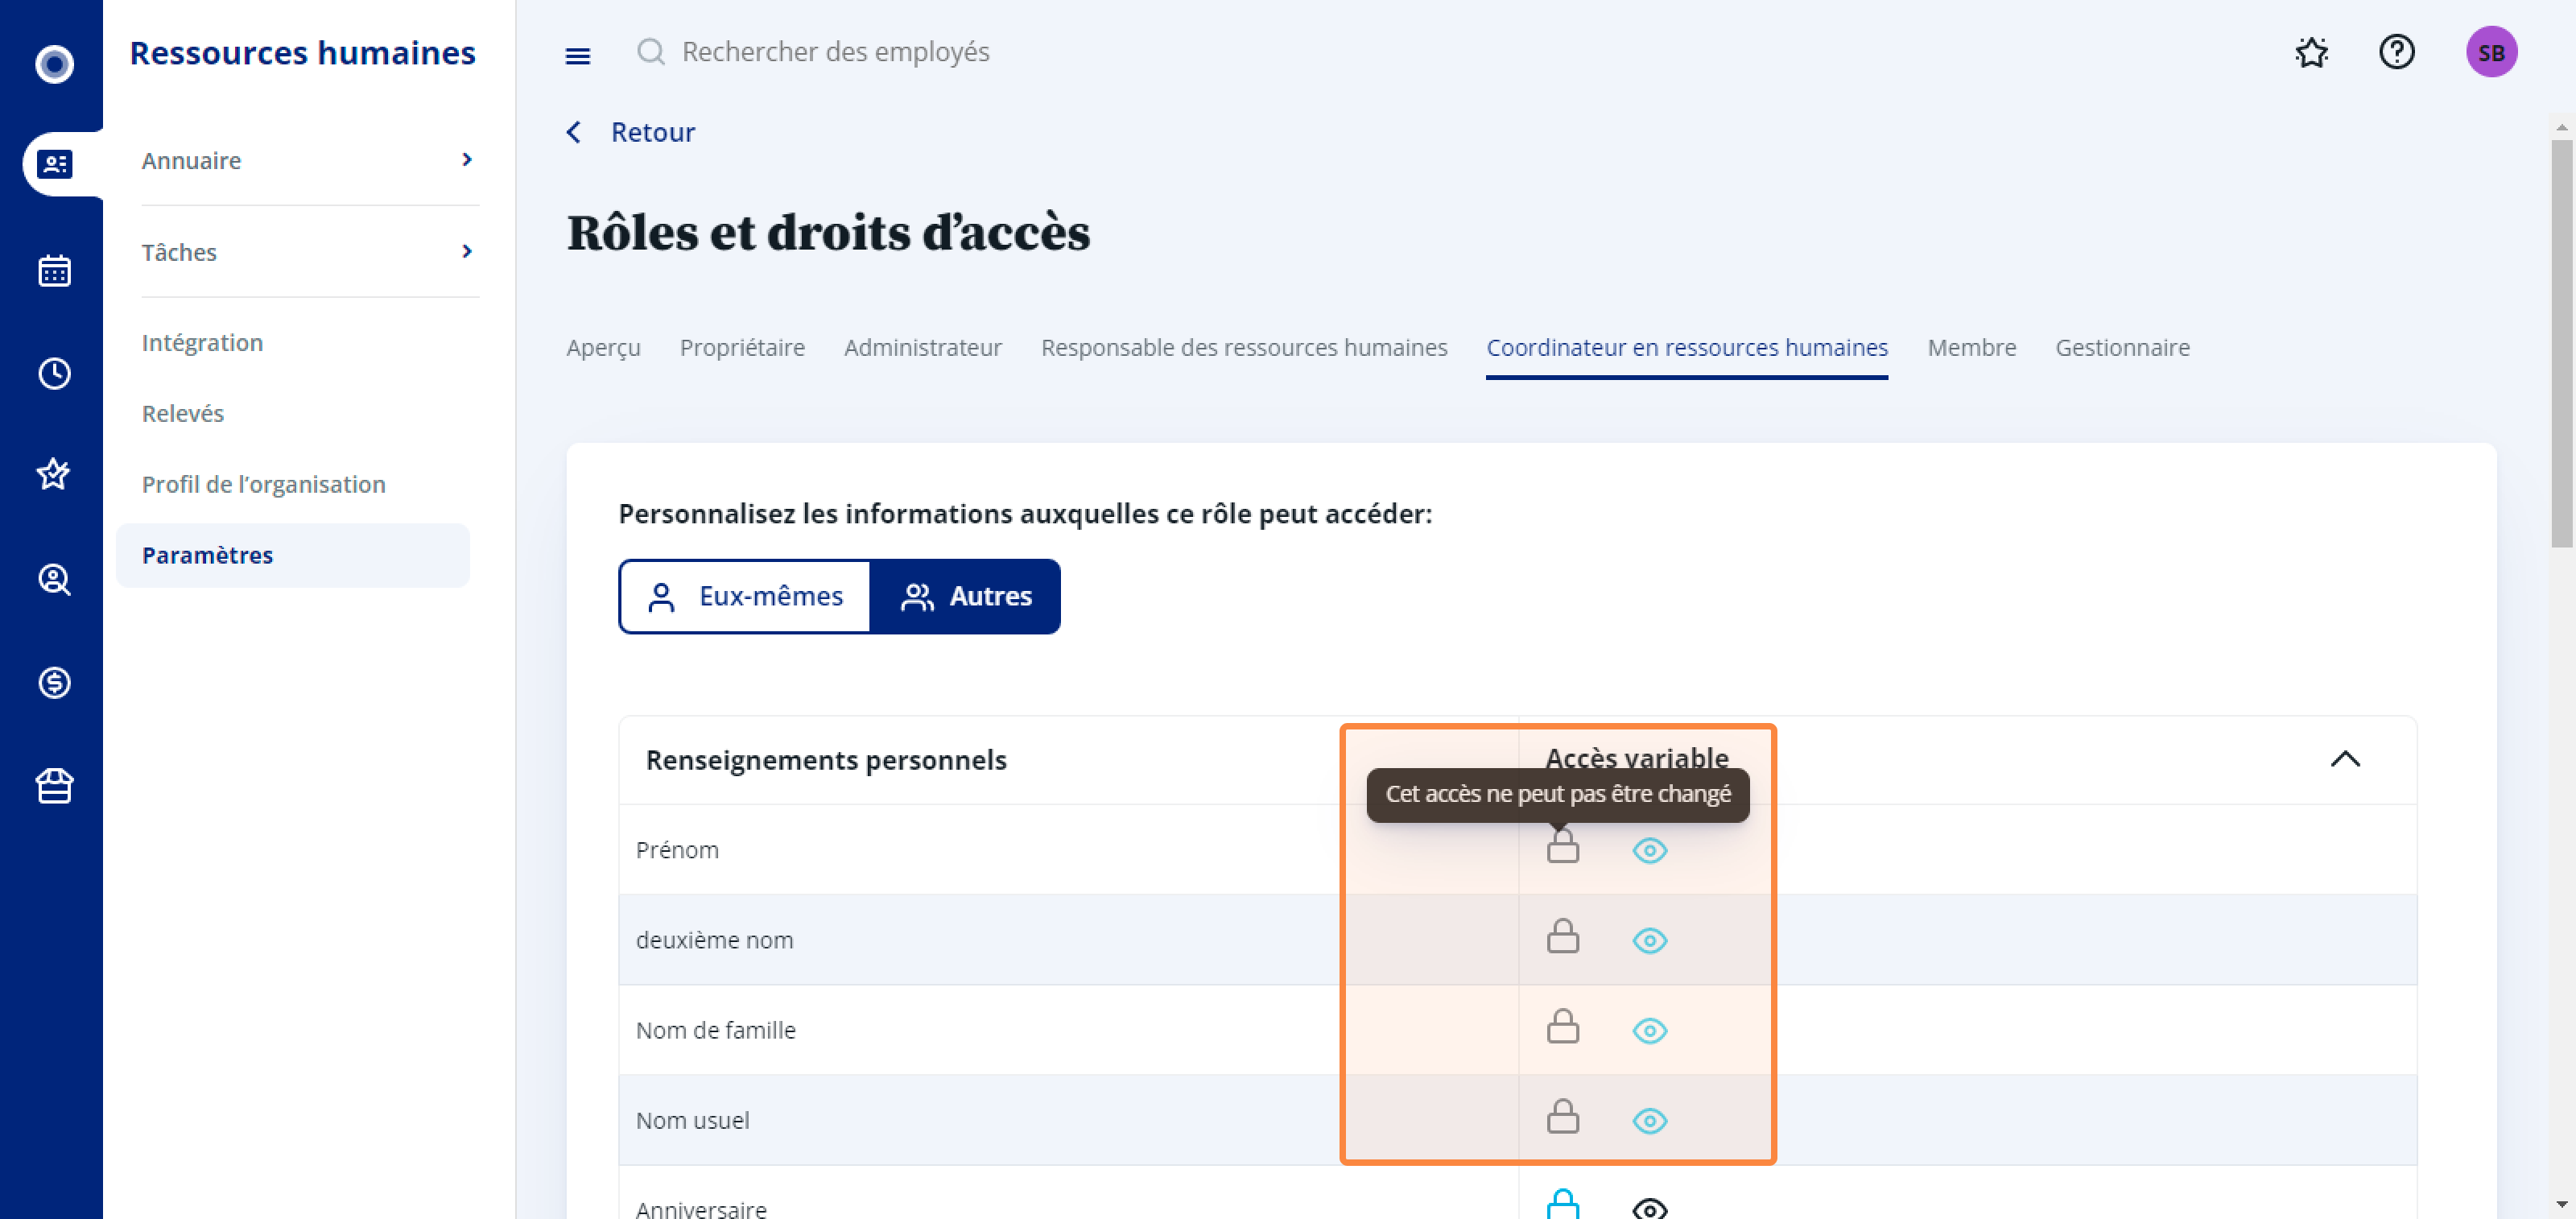Image resolution: width=2576 pixels, height=1219 pixels.
Task: Open the calendar icon in left sidebar
Action: tap(54, 270)
